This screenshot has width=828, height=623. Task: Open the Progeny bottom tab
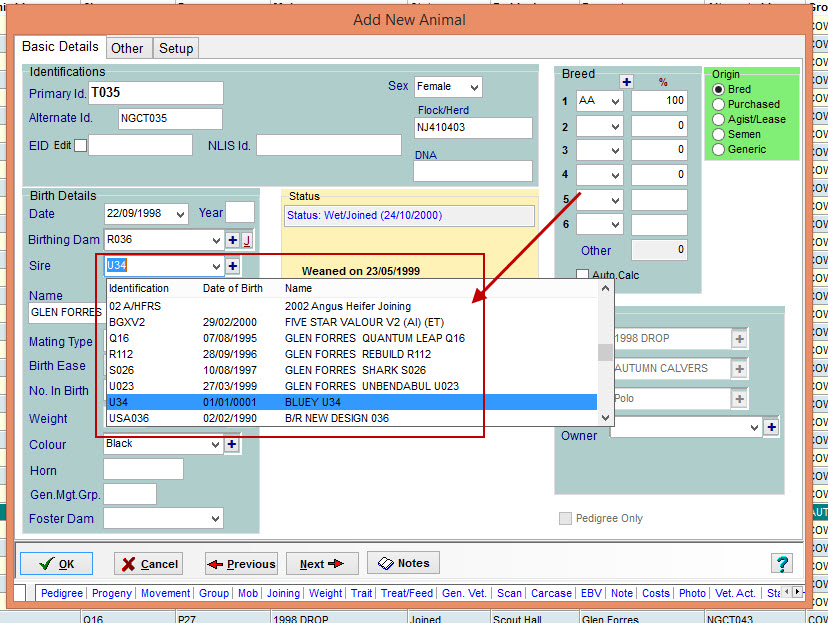click(x=112, y=593)
